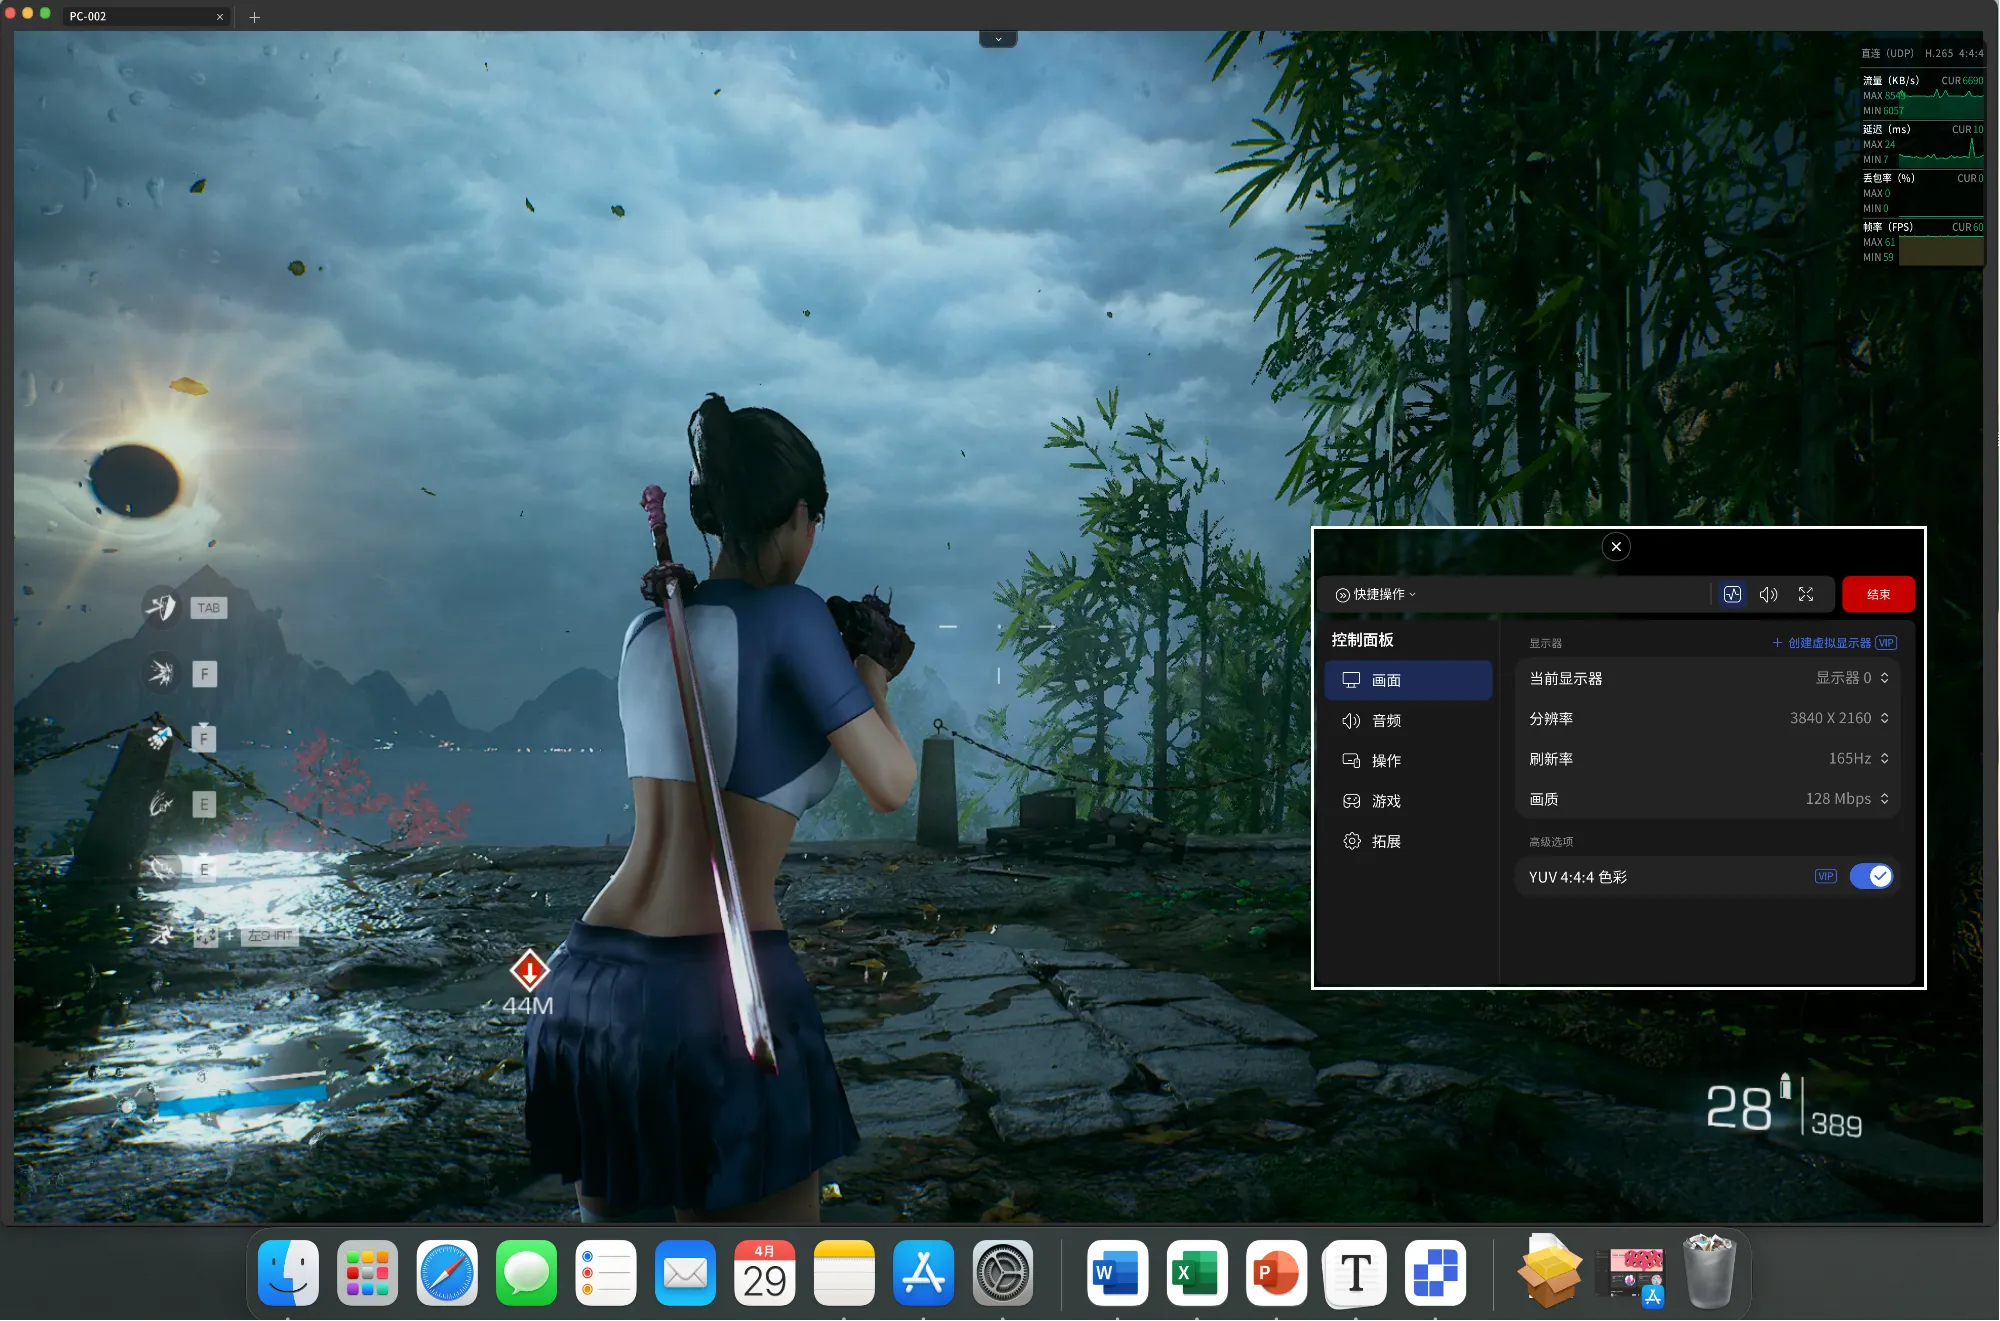Open 画质 dropdown showing 128 Mbps
The width and height of the screenshot is (2000, 1321).
coord(1847,799)
